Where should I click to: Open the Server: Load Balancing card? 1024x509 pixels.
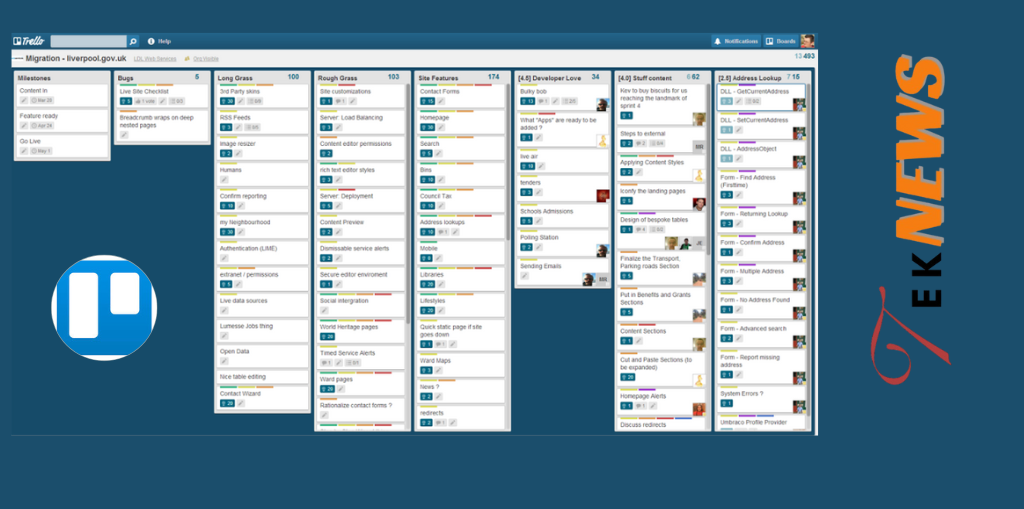[x=360, y=122]
